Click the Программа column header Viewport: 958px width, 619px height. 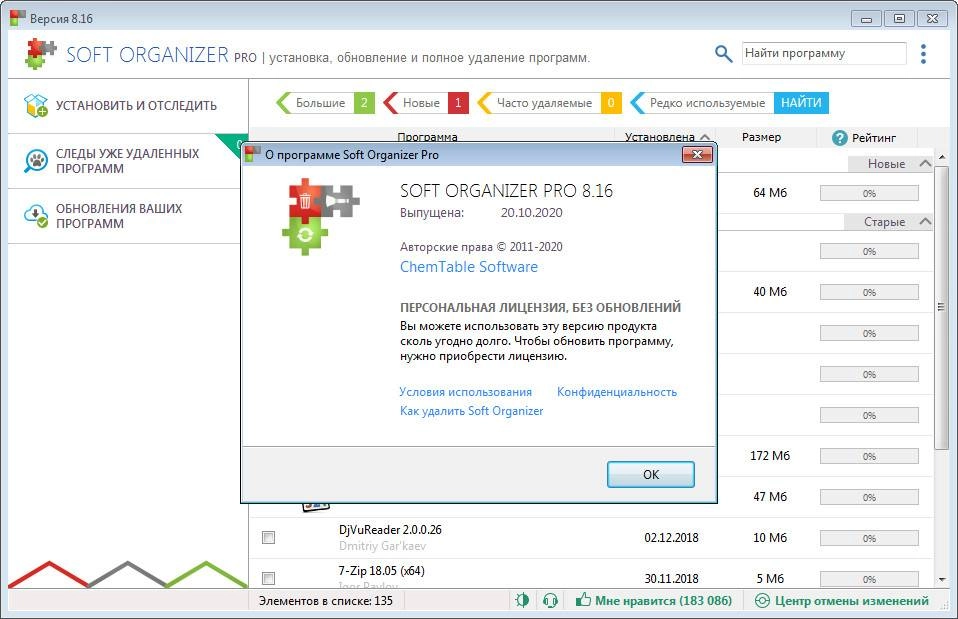click(x=427, y=137)
